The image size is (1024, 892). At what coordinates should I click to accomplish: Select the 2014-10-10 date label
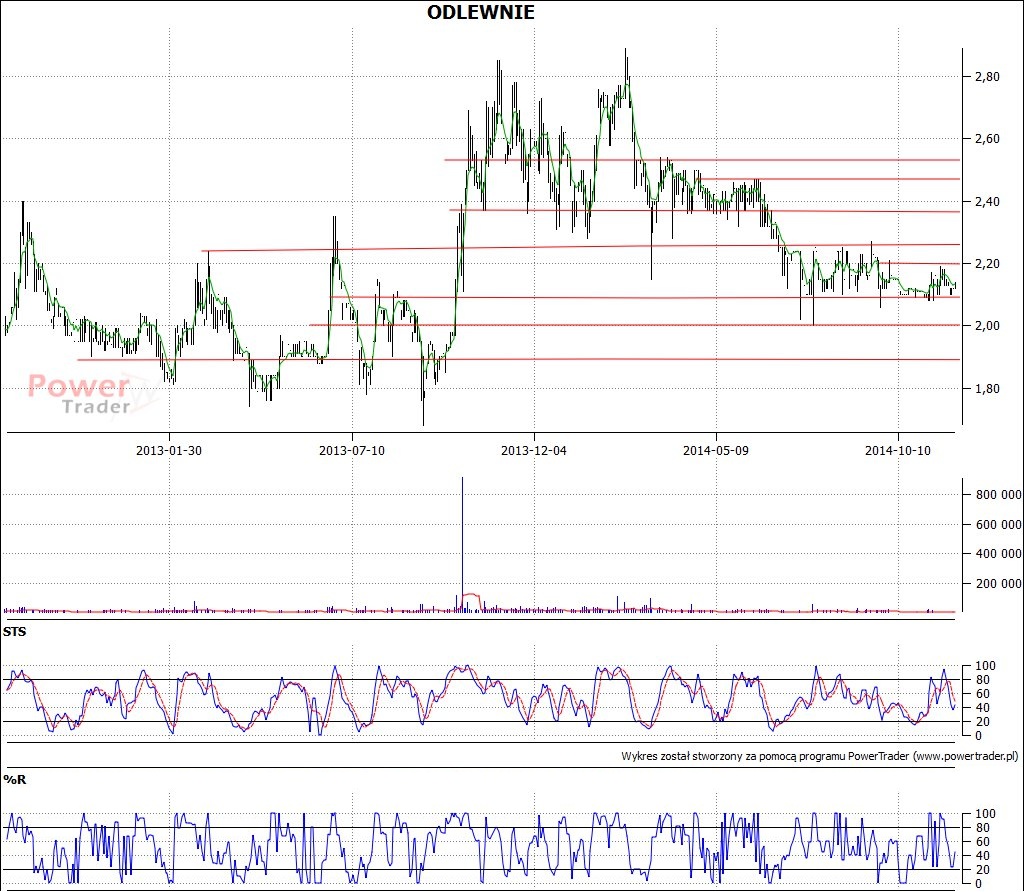point(898,451)
